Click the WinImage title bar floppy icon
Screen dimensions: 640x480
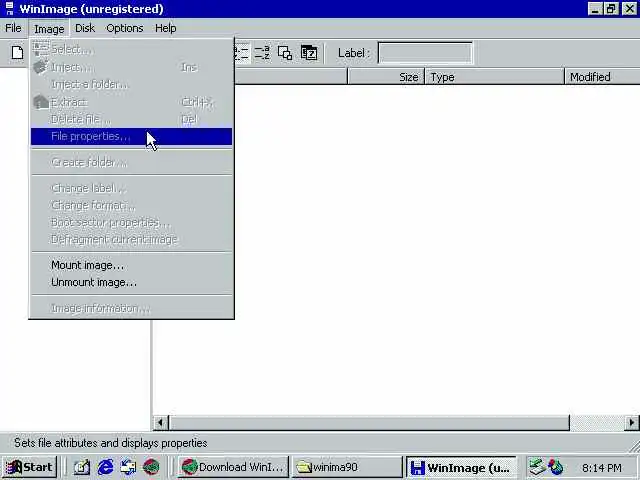[x=9, y=9]
